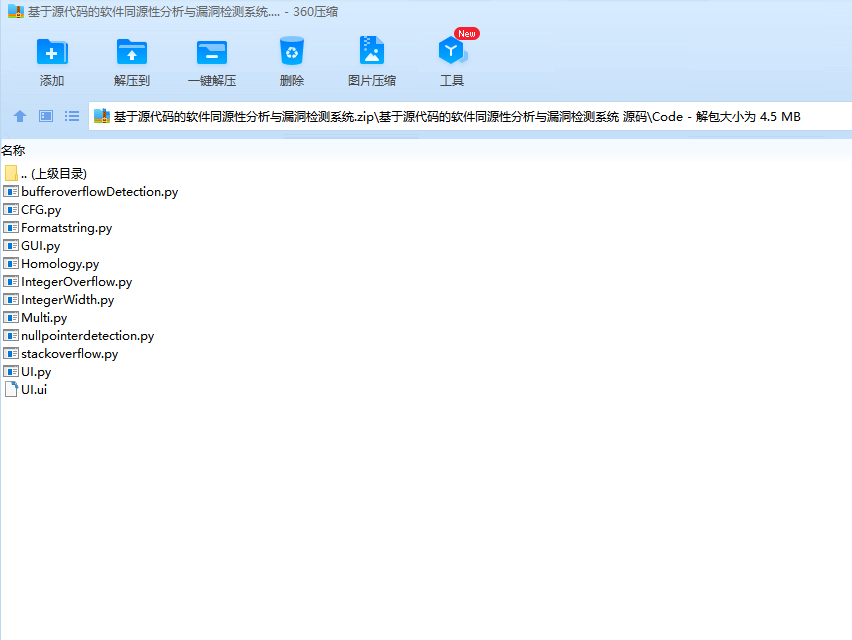Click the 一键解压 one-click extract icon

tap(211, 52)
